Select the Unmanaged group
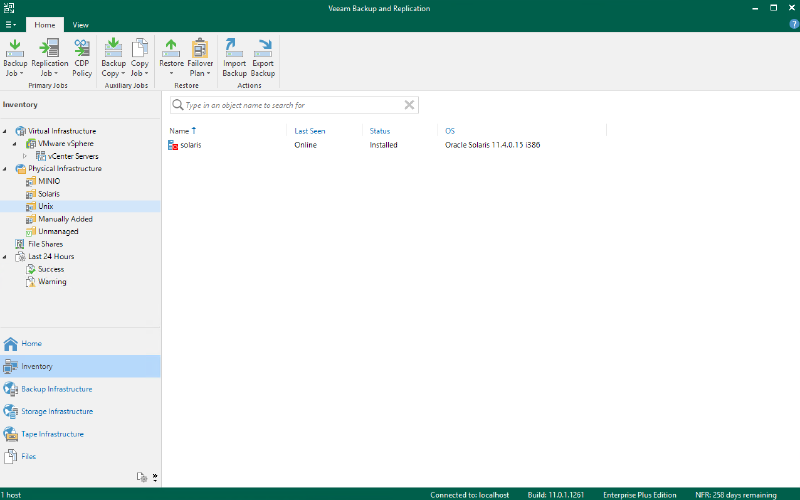Screen dimensions: 800x500 58,231
